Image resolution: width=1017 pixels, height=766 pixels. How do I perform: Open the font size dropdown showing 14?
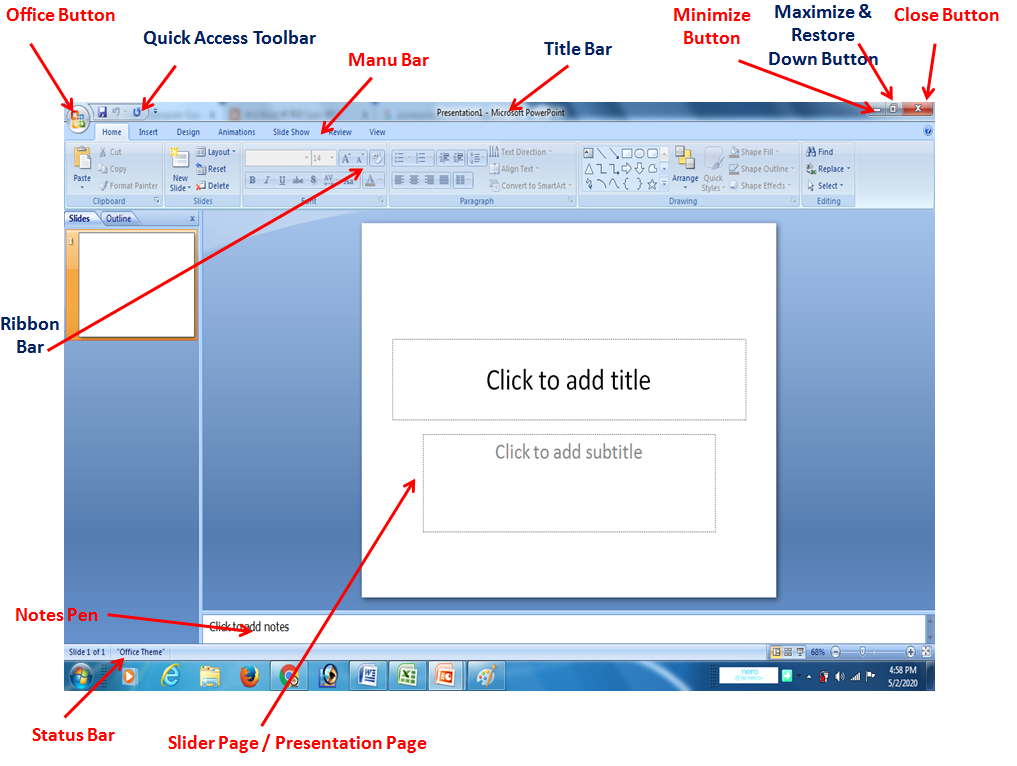(322, 158)
